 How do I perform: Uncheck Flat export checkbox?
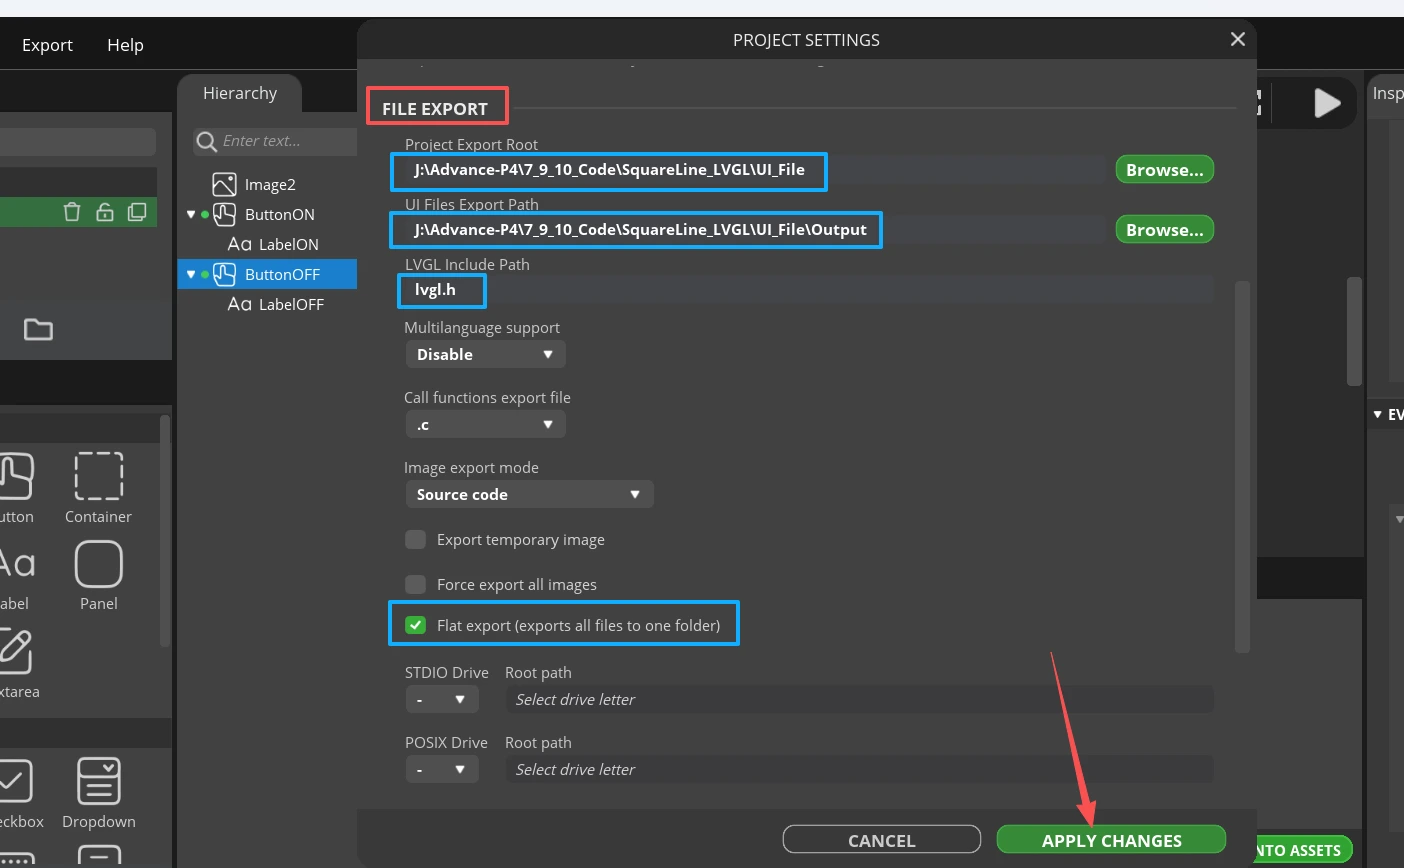415,625
